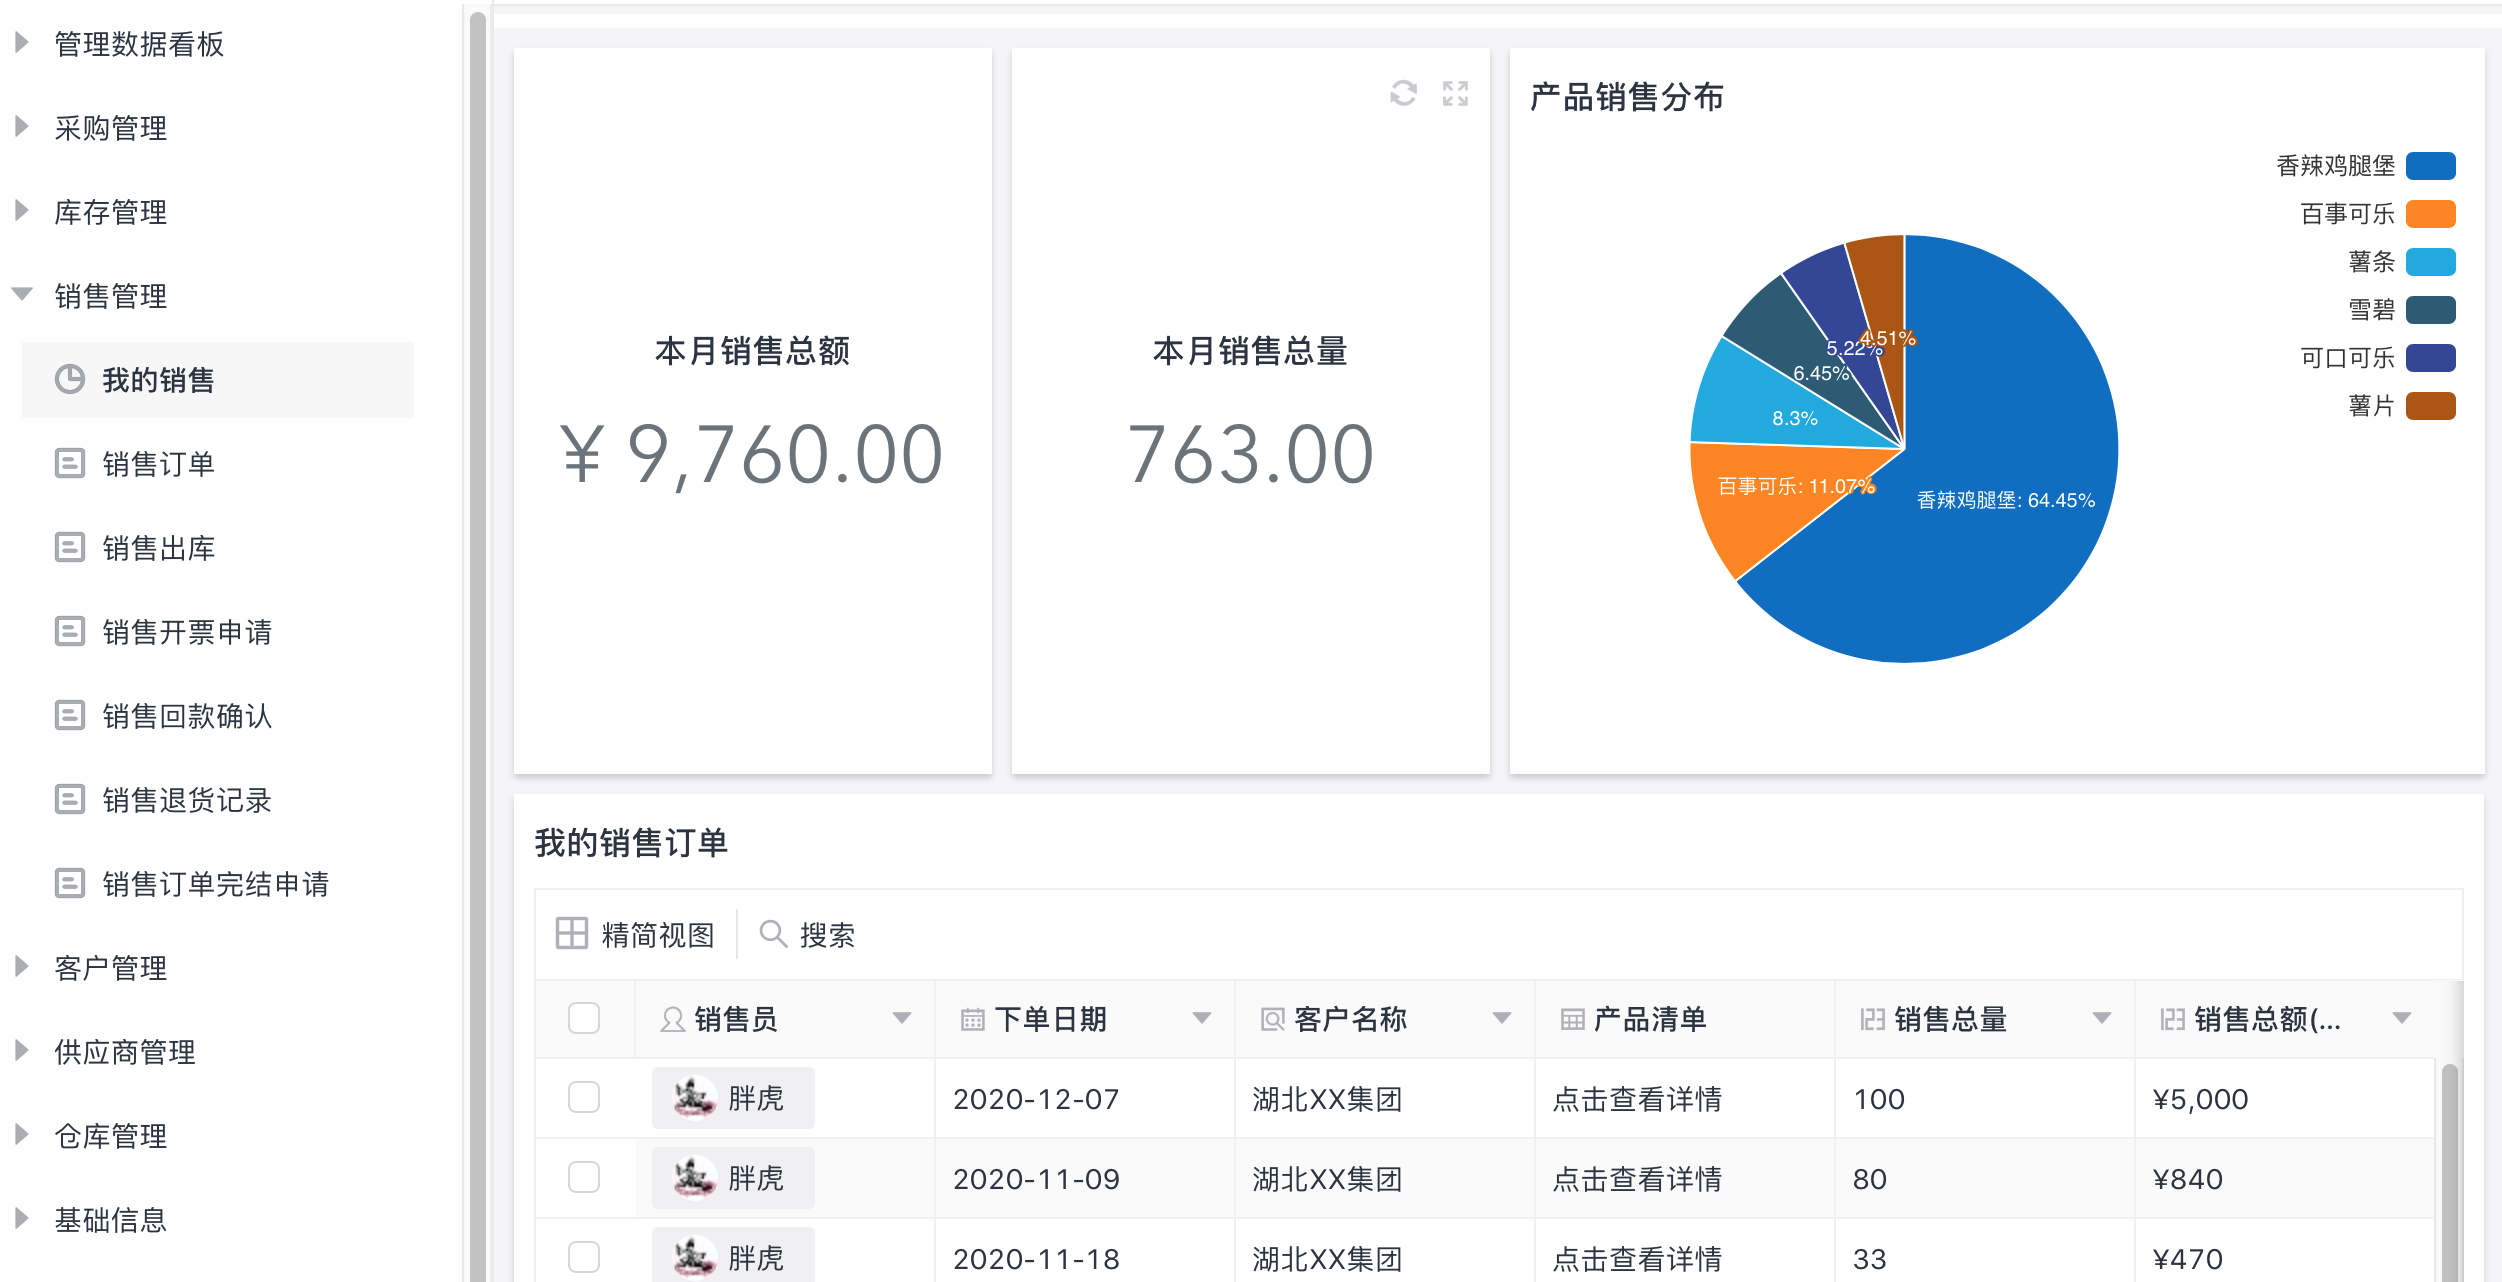
Task: Expand the 基础信息 menu group
Action: [x=21, y=1219]
